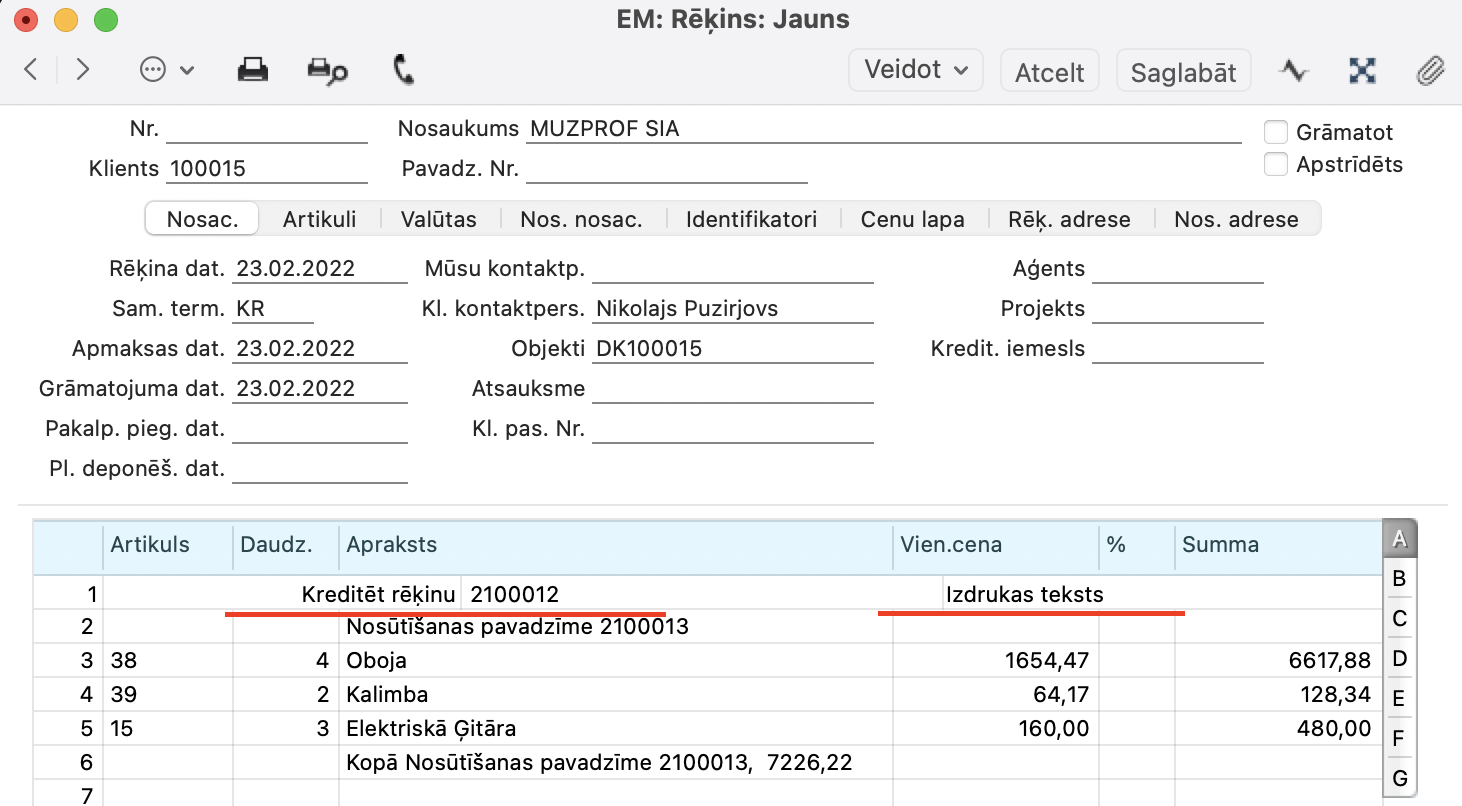Viewport: 1462px width, 806px height.
Task: Open the Valūtas tab
Action: tap(438, 220)
